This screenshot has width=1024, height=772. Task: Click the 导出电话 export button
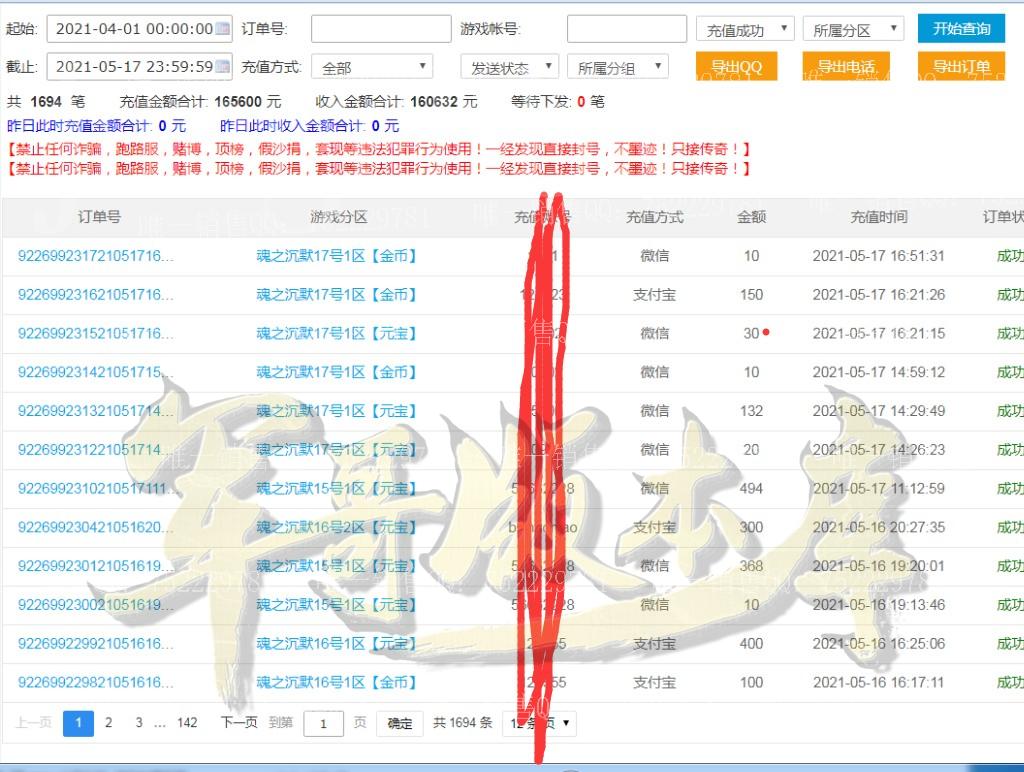tap(846, 67)
